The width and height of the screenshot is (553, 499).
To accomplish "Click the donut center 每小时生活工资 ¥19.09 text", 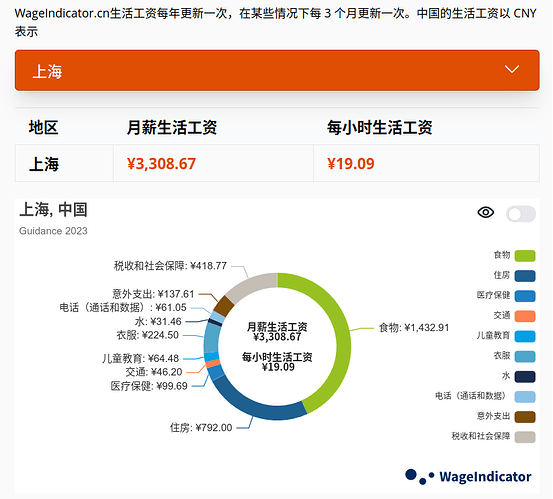I will pos(277,362).
